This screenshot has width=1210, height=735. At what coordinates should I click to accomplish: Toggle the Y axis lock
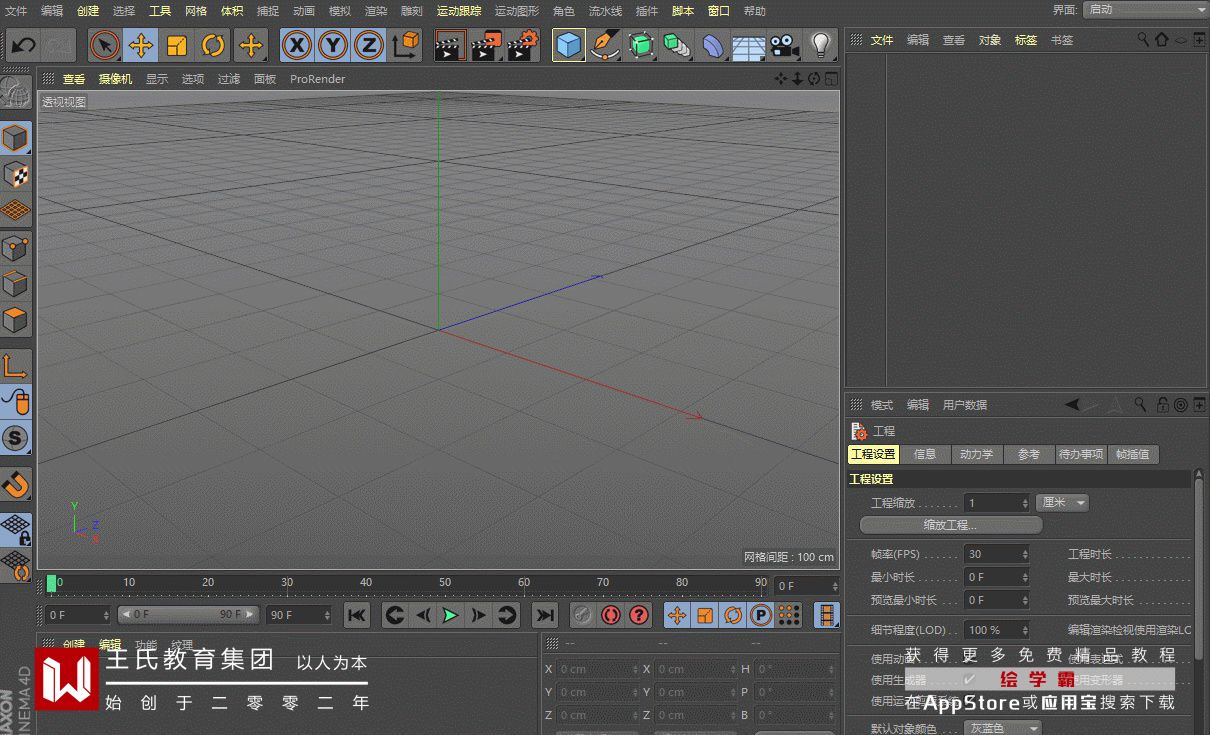pos(333,45)
